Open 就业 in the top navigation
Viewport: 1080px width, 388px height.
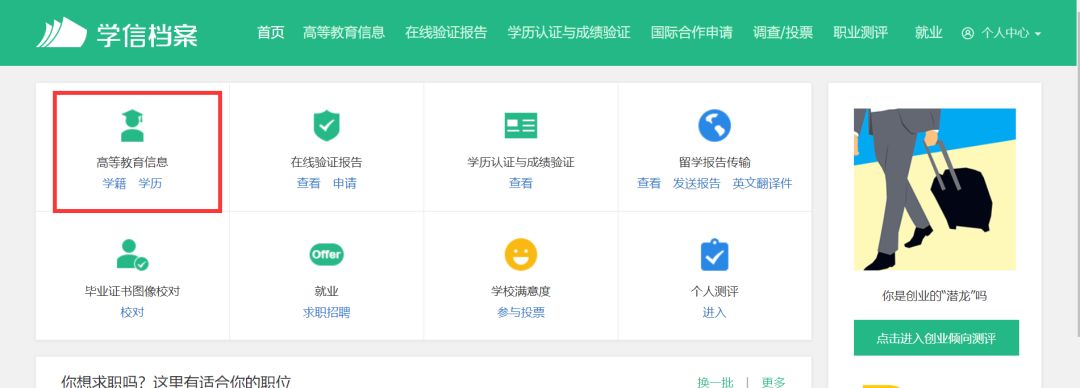[x=928, y=32]
